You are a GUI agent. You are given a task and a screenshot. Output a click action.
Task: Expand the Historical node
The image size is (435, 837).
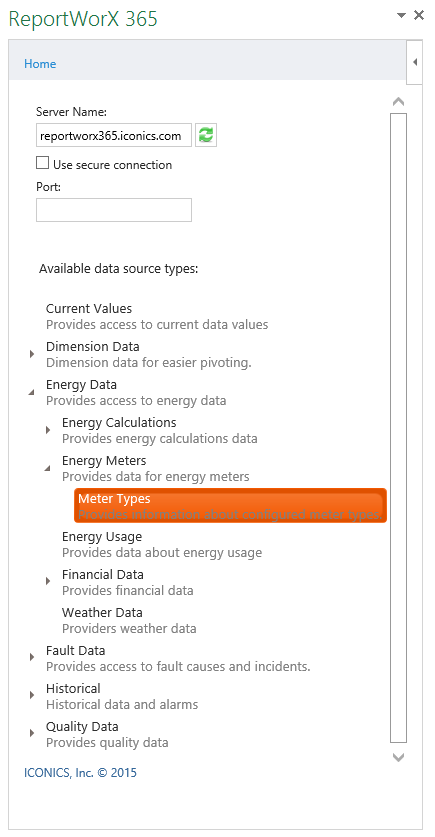click(x=32, y=696)
